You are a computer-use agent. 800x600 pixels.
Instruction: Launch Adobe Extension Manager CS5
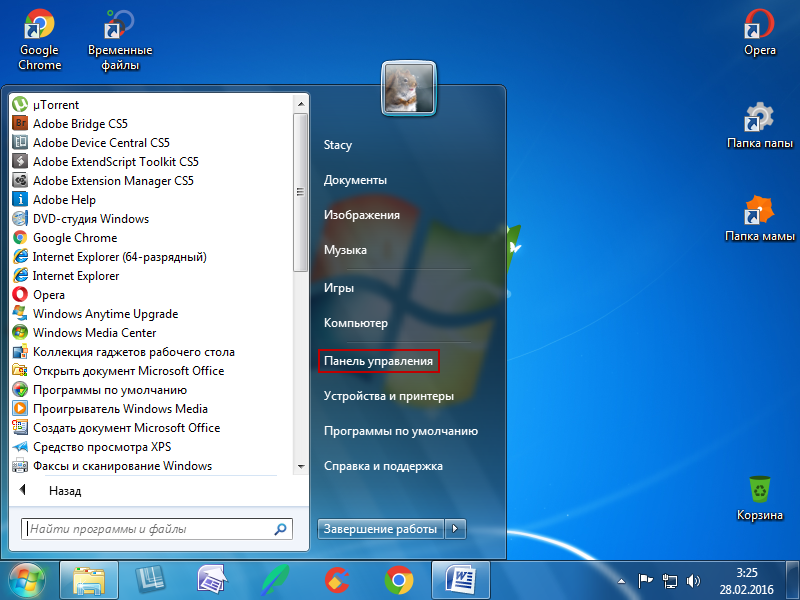pos(103,181)
